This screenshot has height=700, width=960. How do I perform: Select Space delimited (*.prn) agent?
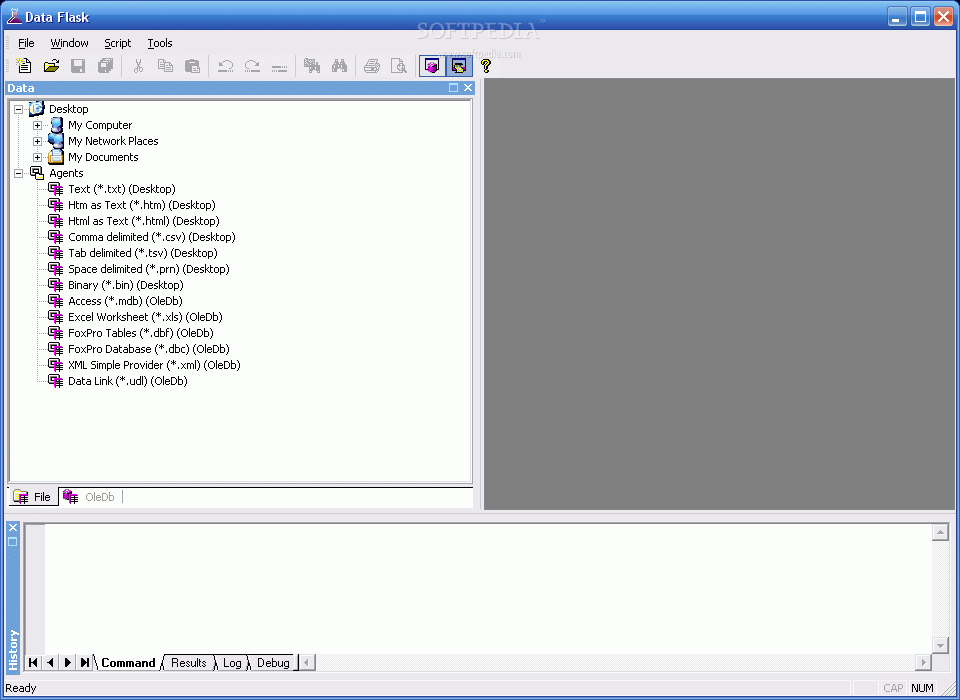pos(149,269)
